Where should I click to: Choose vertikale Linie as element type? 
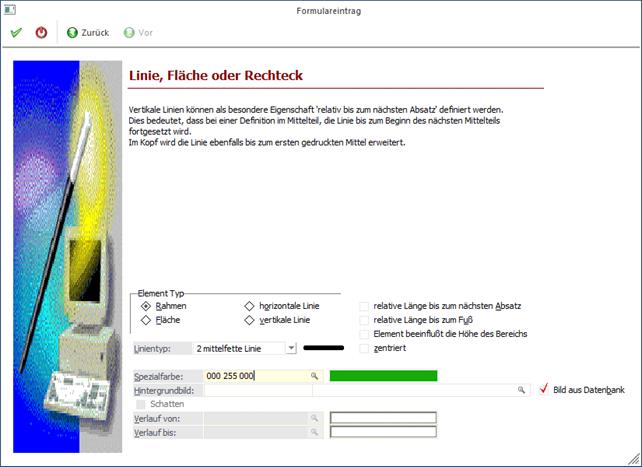(x=250, y=320)
